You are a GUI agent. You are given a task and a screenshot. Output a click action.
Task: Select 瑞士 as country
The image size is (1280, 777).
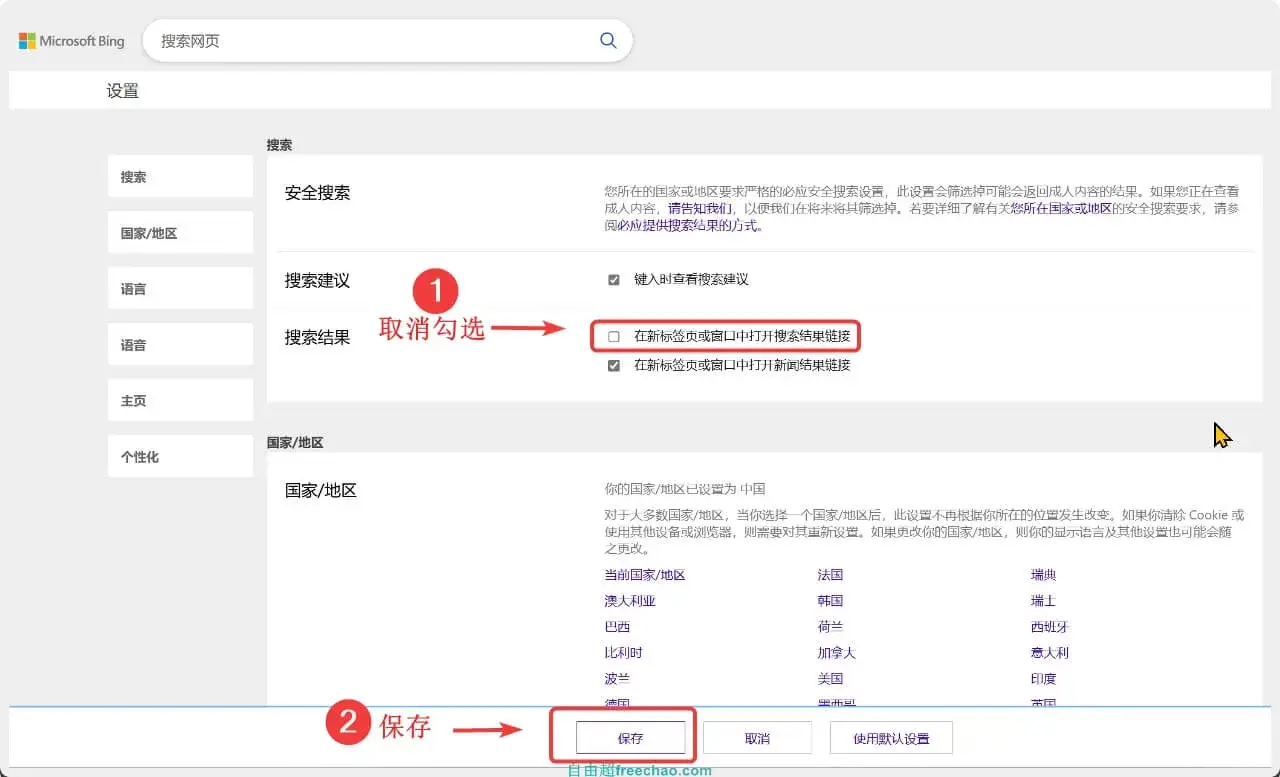point(1043,601)
